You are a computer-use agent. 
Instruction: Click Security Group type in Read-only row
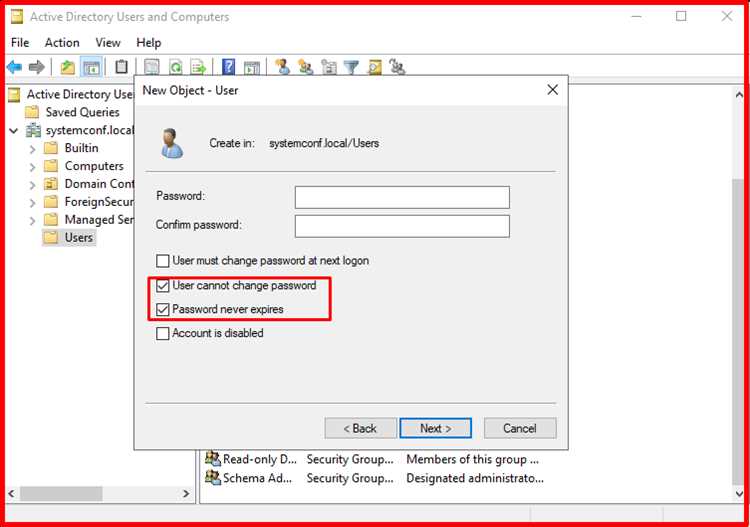point(350,459)
